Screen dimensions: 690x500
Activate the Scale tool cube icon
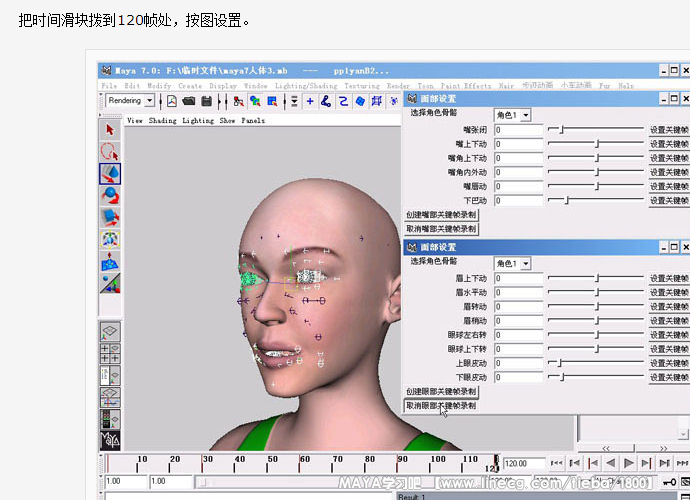pos(110,217)
